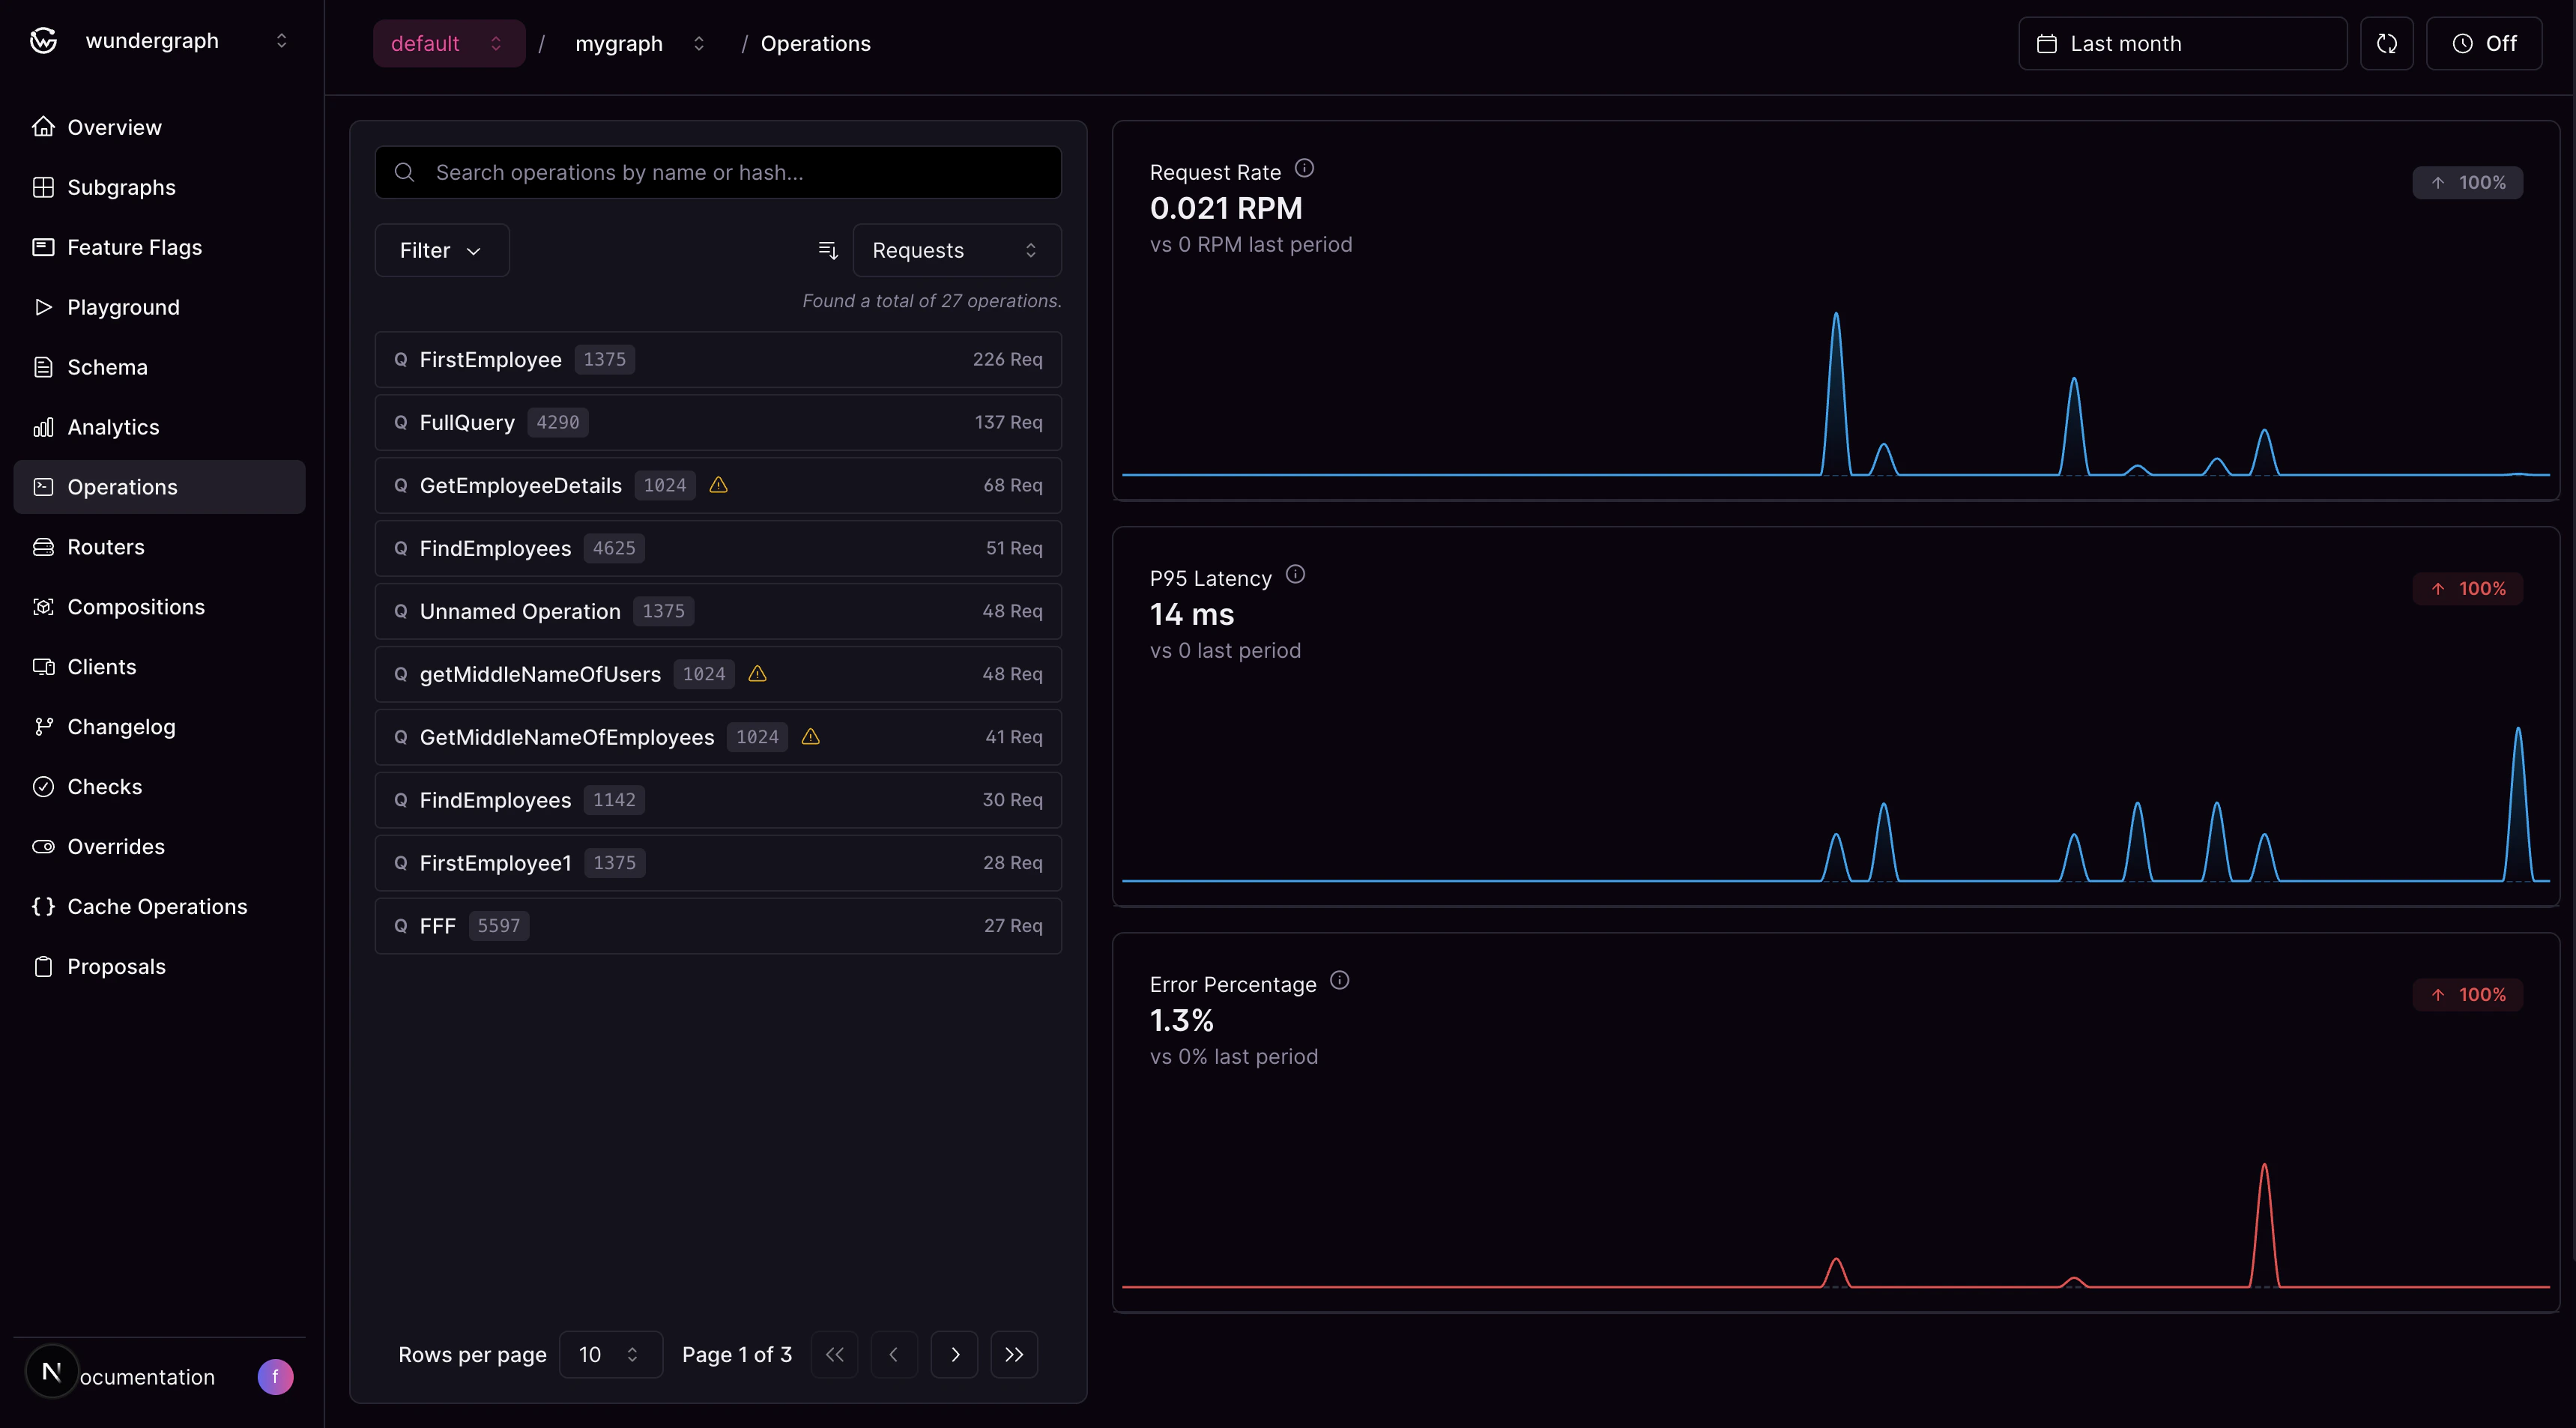2576x1428 pixels.
Task: Open the default namespace selector
Action: pos(447,43)
